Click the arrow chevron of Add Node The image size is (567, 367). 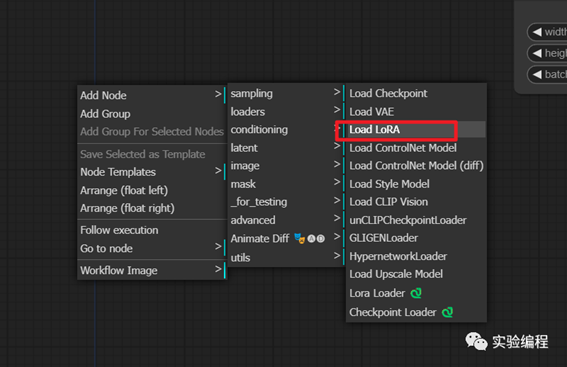click(x=218, y=94)
